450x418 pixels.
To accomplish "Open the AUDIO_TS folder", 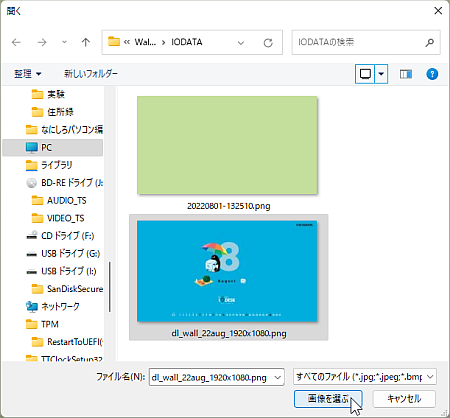I will click(x=59, y=200).
